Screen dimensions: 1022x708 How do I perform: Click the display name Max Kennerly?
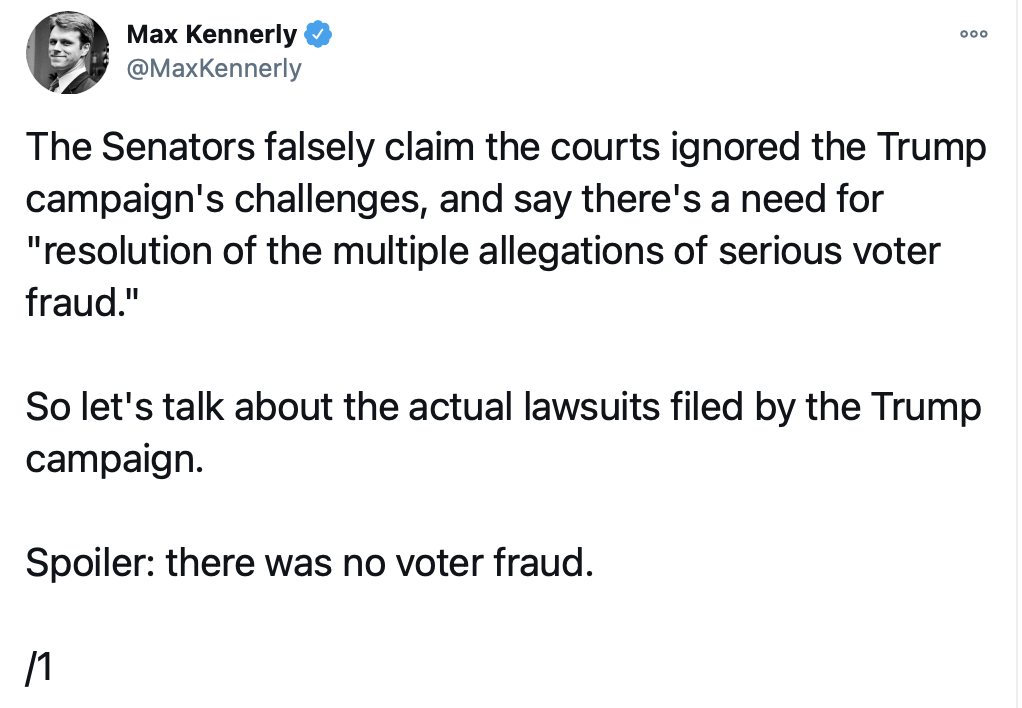[x=212, y=35]
